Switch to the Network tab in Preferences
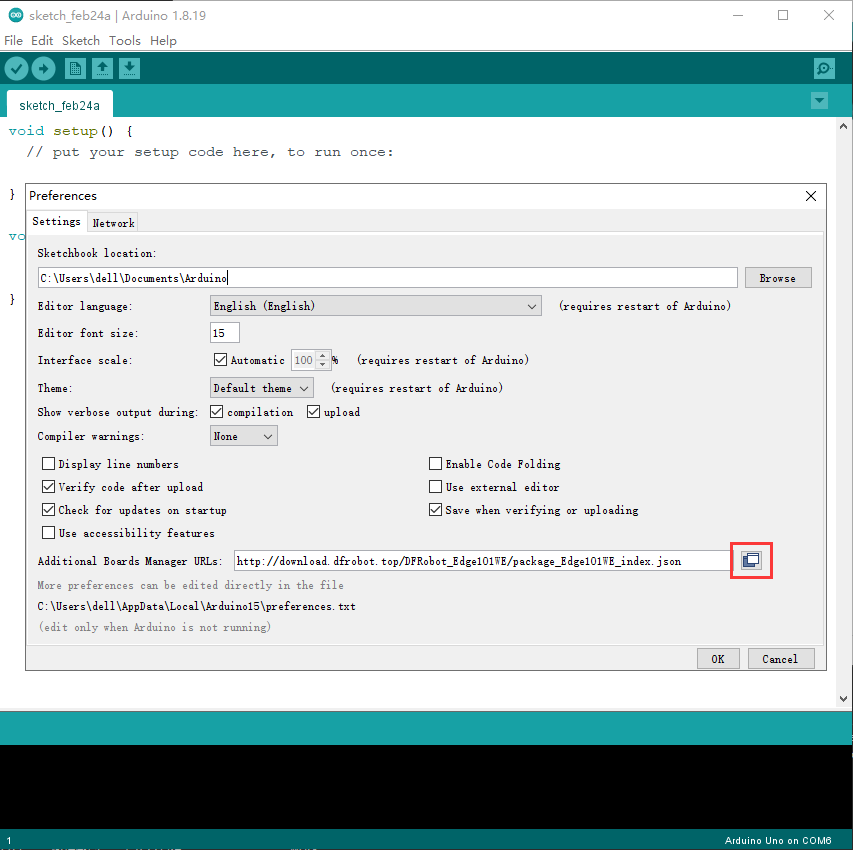Image resolution: width=853 pixels, height=850 pixels. pos(113,223)
